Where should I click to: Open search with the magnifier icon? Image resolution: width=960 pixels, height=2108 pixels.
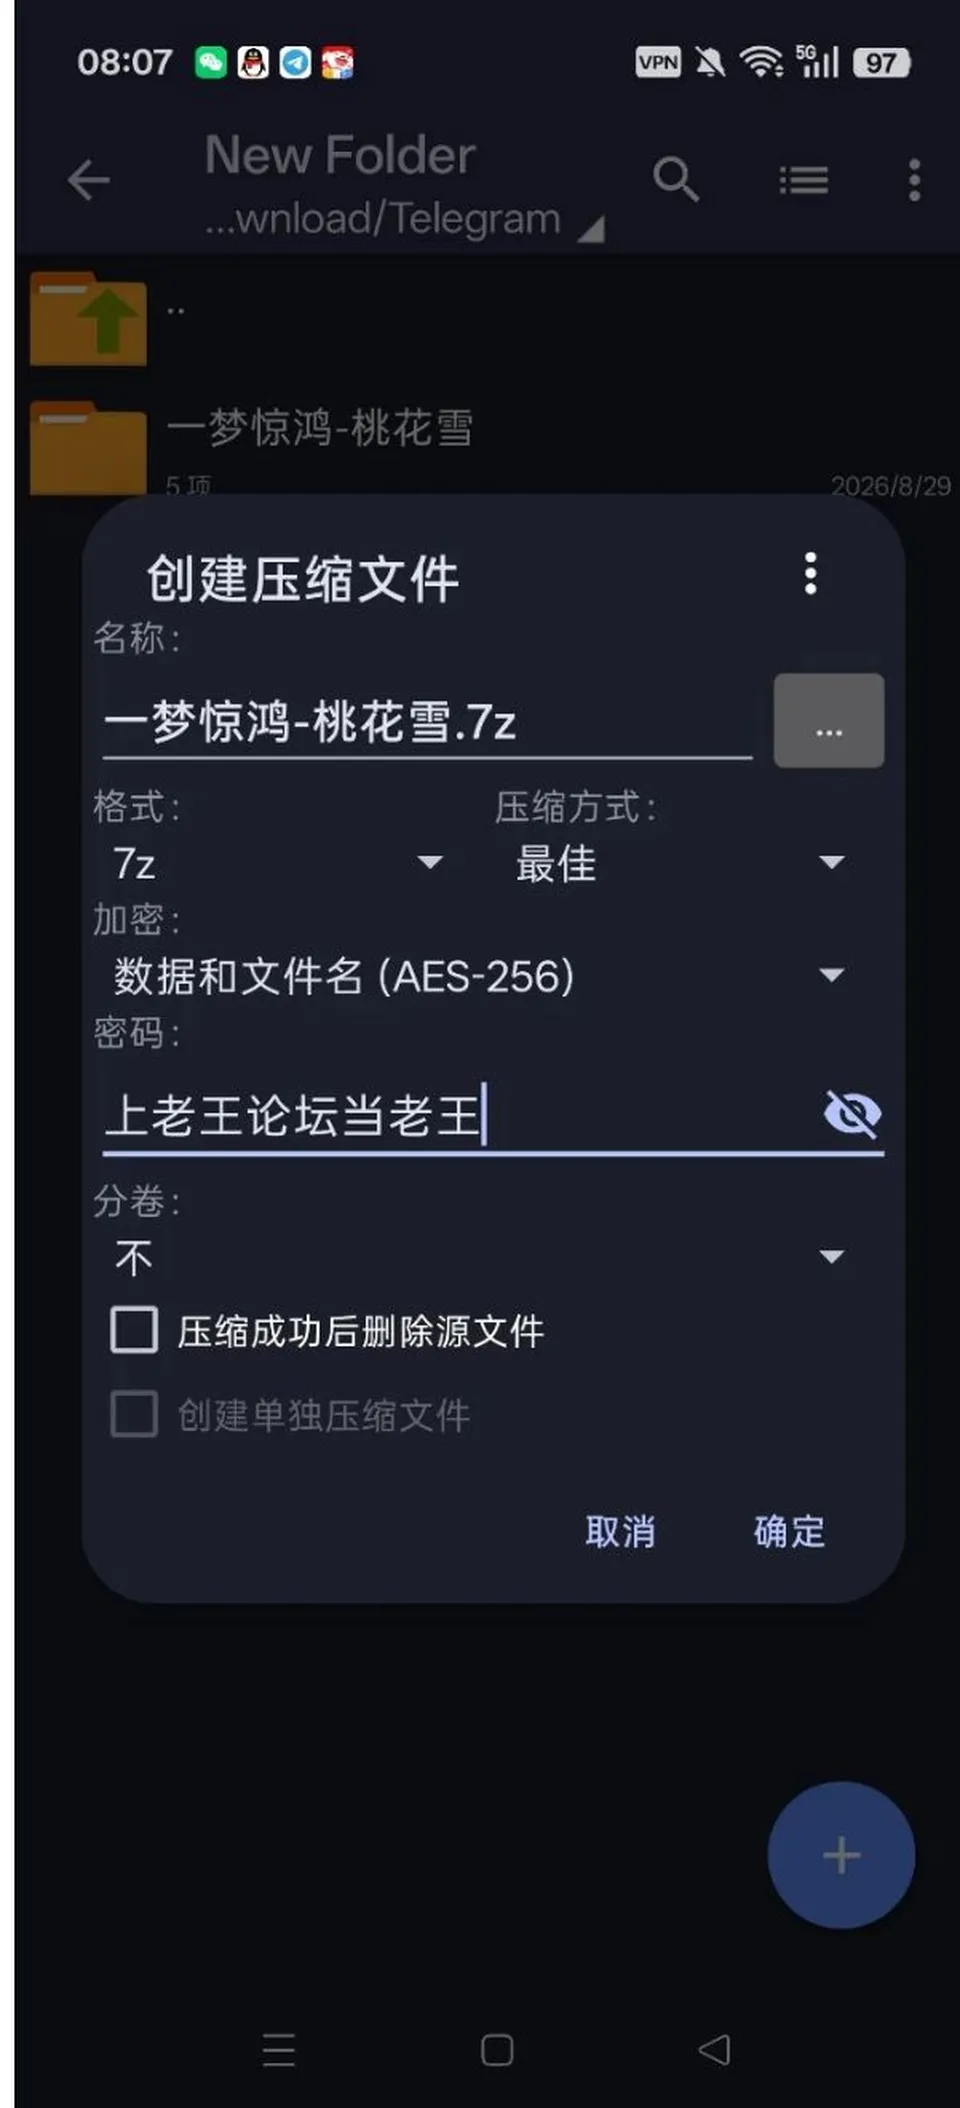pos(676,180)
